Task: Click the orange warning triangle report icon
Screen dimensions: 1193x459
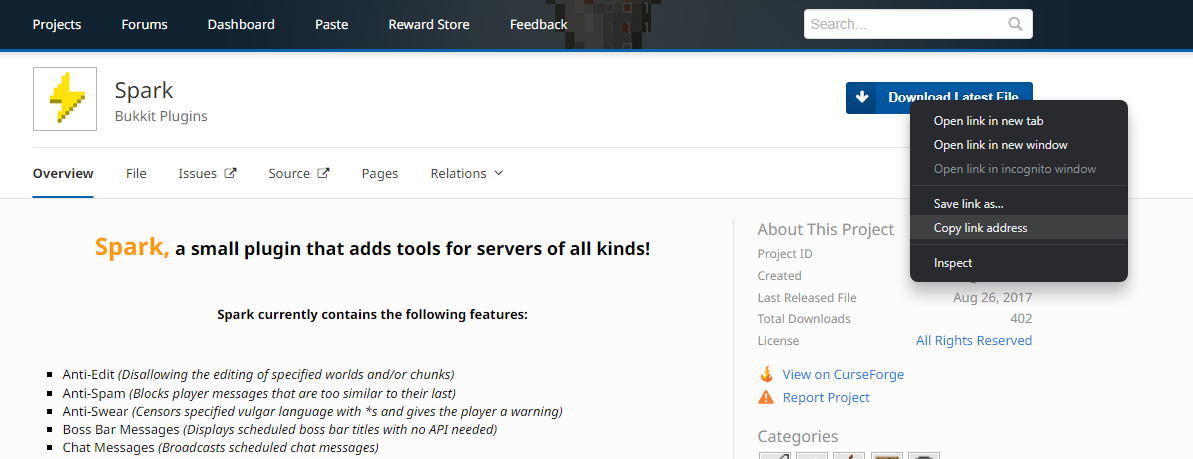Action: pyautogui.click(x=766, y=397)
